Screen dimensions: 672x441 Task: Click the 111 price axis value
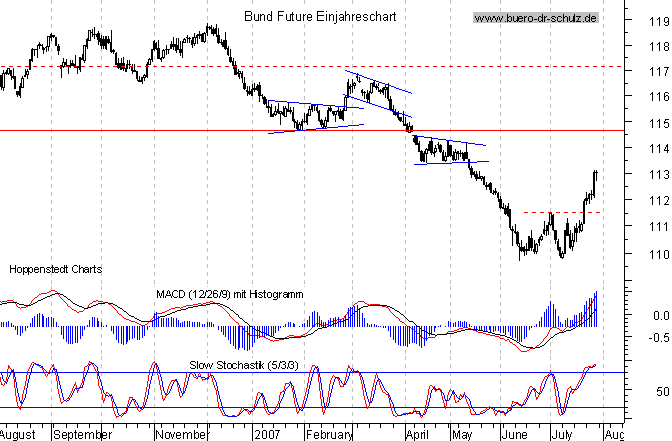pyautogui.click(x=660, y=227)
